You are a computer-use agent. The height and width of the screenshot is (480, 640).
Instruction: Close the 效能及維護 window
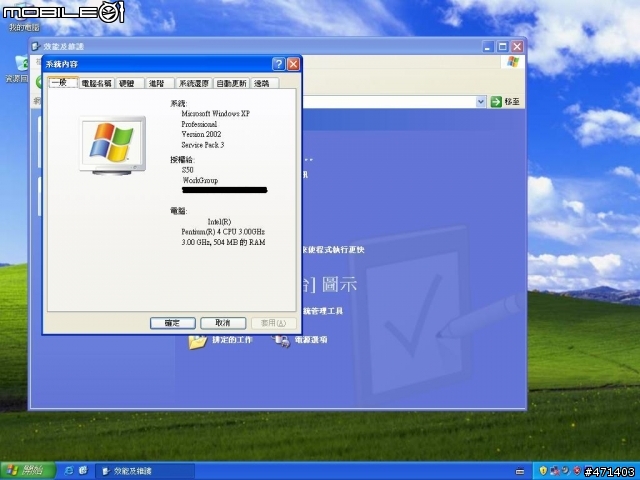pyautogui.click(x=517, y=47)
